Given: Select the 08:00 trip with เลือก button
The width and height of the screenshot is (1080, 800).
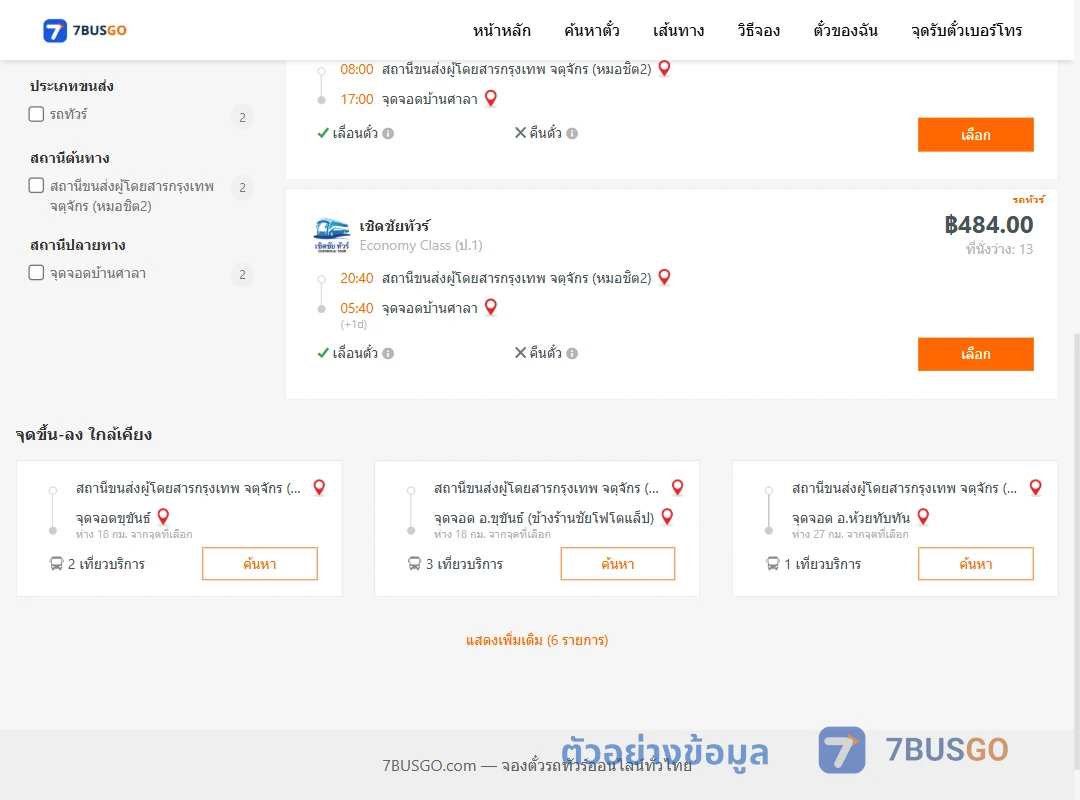Looking at the screenshot, I should (x=975, y=134).
